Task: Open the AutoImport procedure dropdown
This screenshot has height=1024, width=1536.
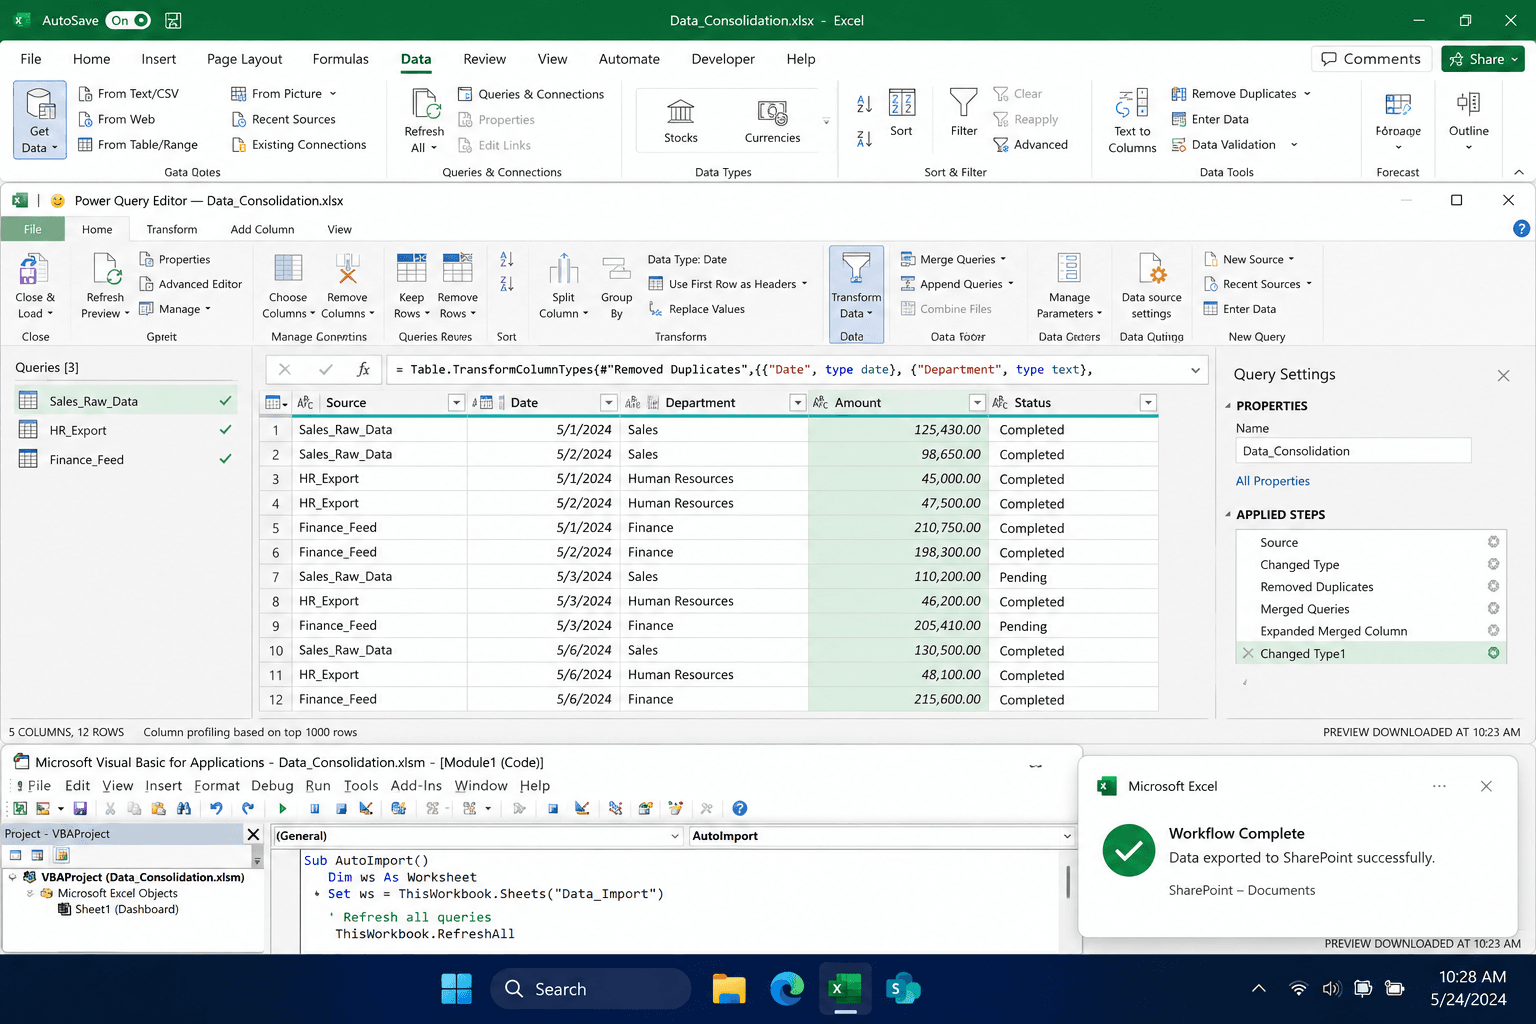Action: pos(1067,836)
